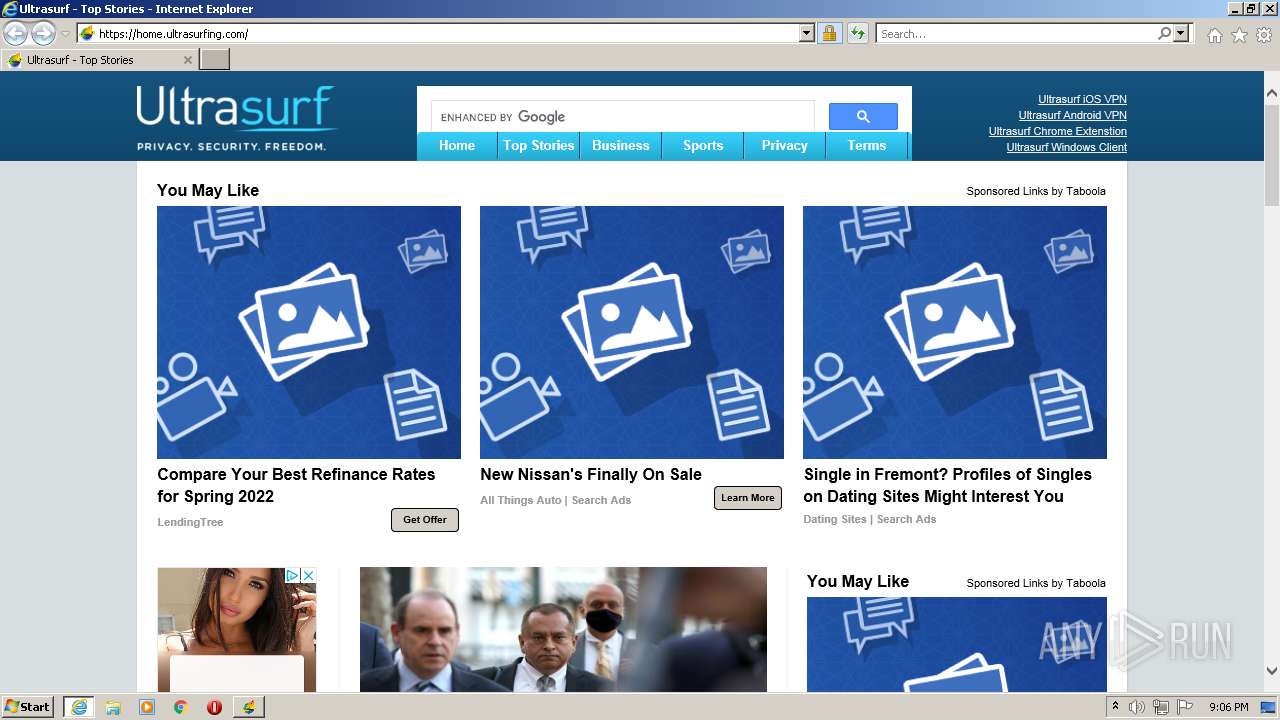
Task: Click the Google custom search box
Action: 623,117
